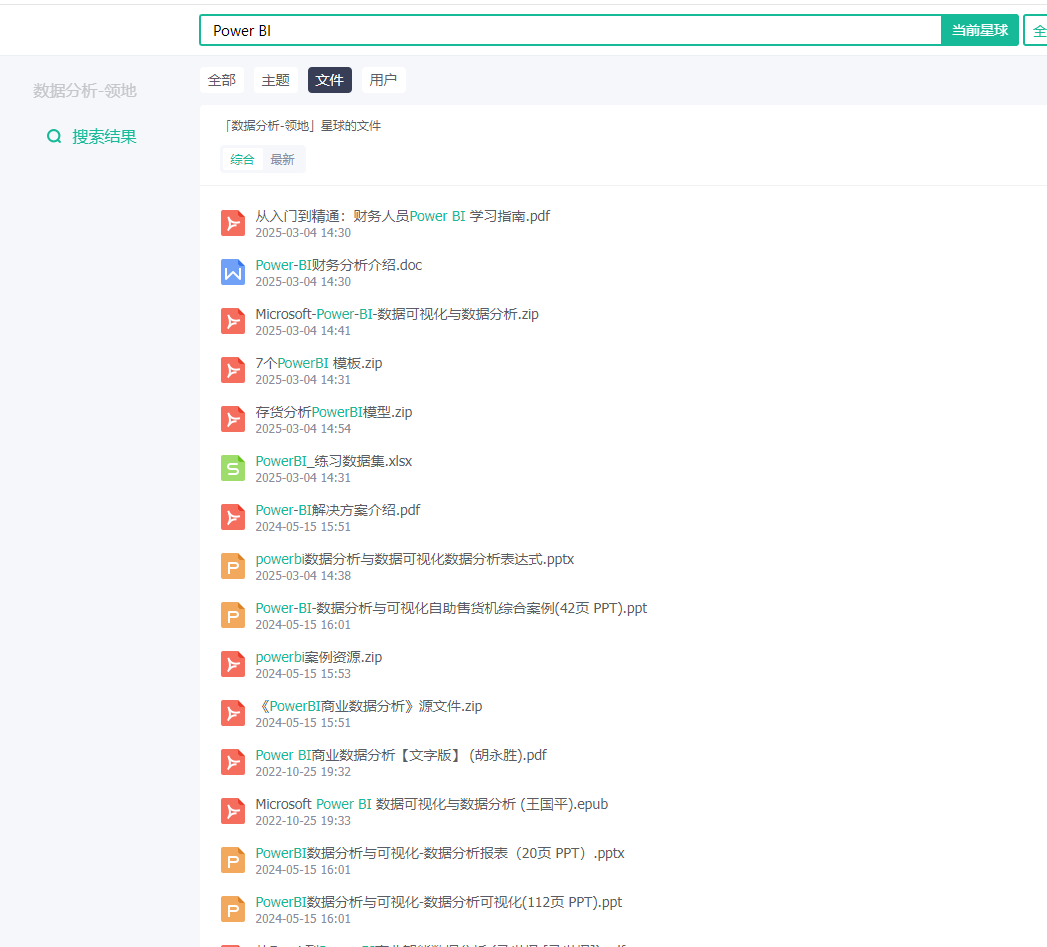This screenshot has width=1047, height=947.
Task: Click the green spreadsheet icon for PowerBI_练习数据集.xlsx
Action: click(x=232, y=468)
